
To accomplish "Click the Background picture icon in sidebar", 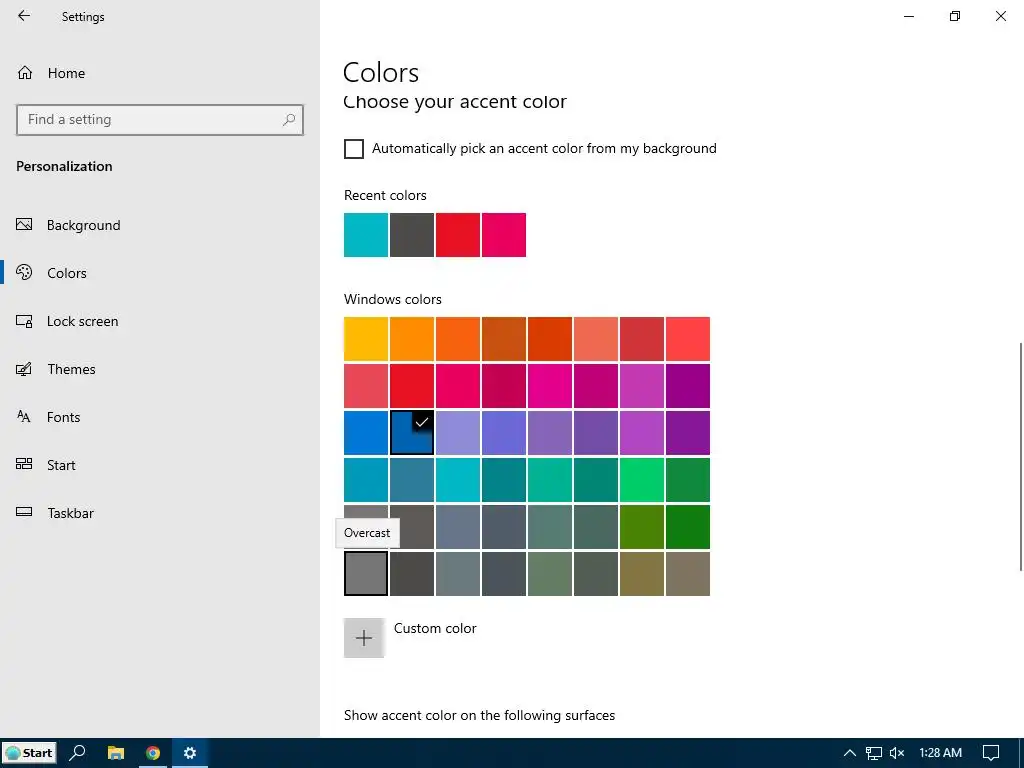I will (x=24, y=225).
